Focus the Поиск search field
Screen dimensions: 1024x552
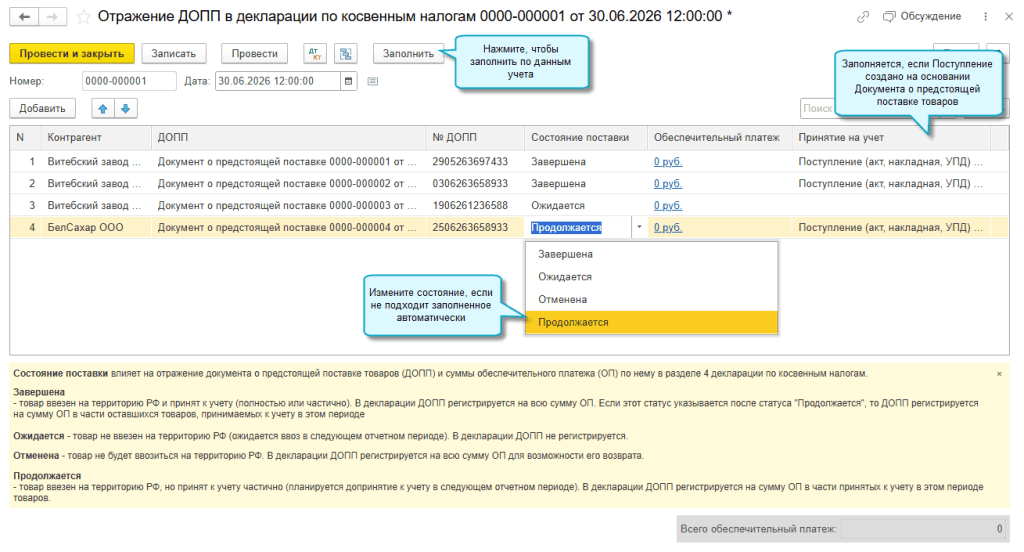point(818,108)
